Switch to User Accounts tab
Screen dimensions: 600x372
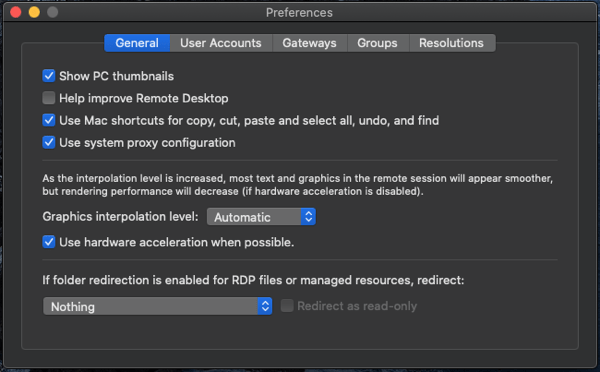[221, 43]
